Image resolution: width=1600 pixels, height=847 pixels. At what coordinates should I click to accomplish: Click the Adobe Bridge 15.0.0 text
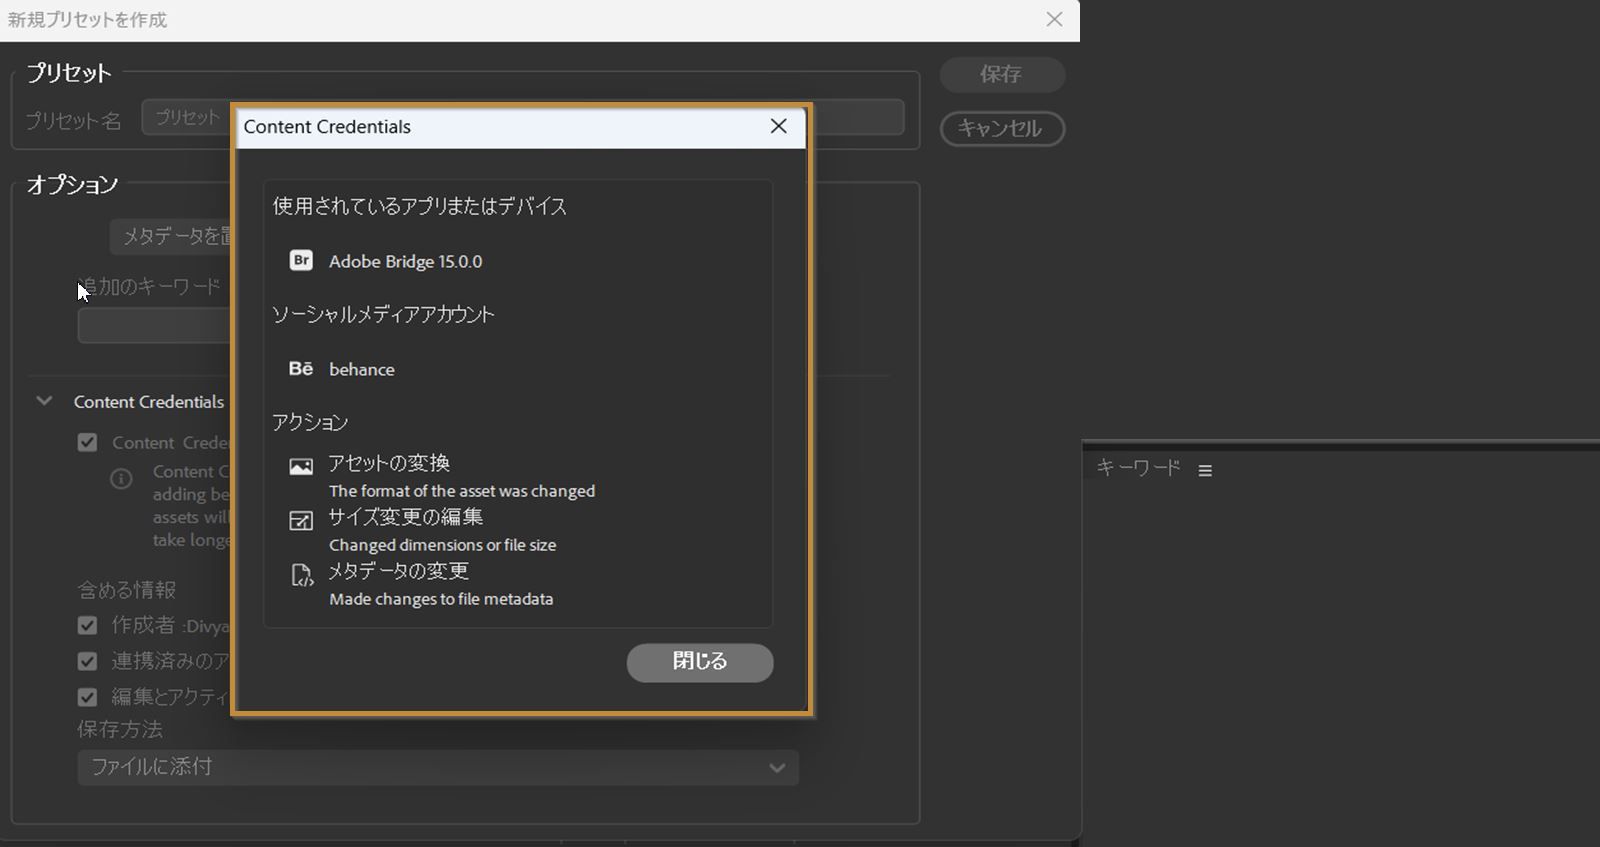[x=405, y=261]
